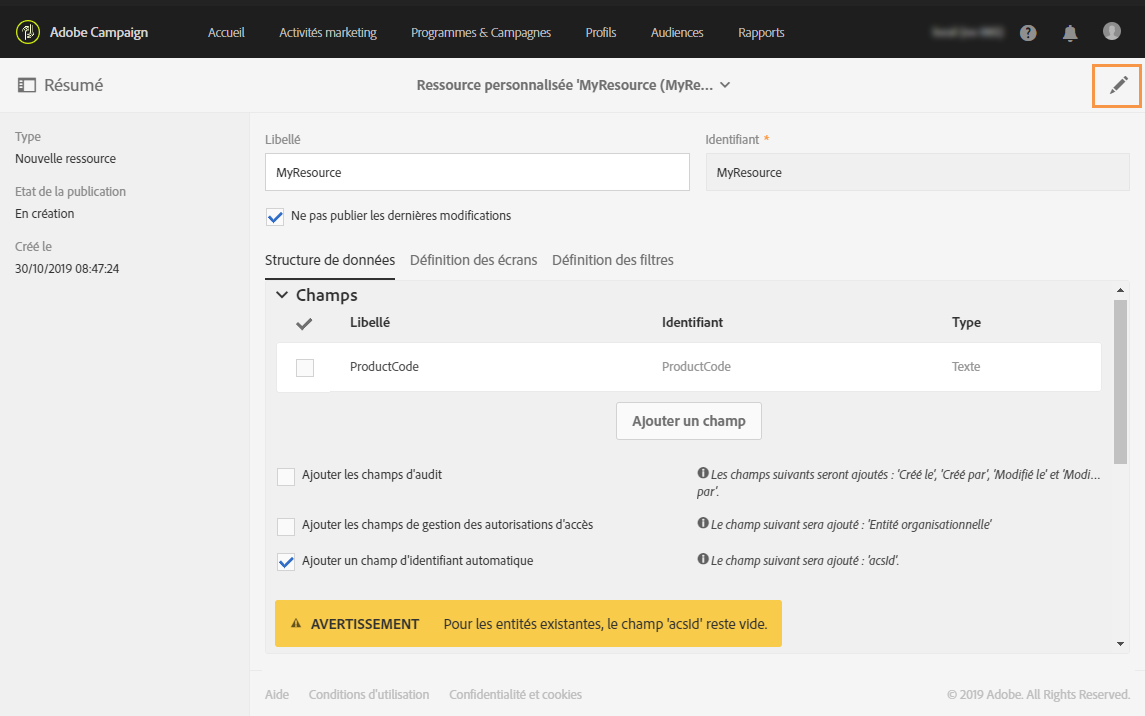Disable 'Ajouter un champ d'identifiant automatique'
1145x716 pixels.
tap(286, 562)
